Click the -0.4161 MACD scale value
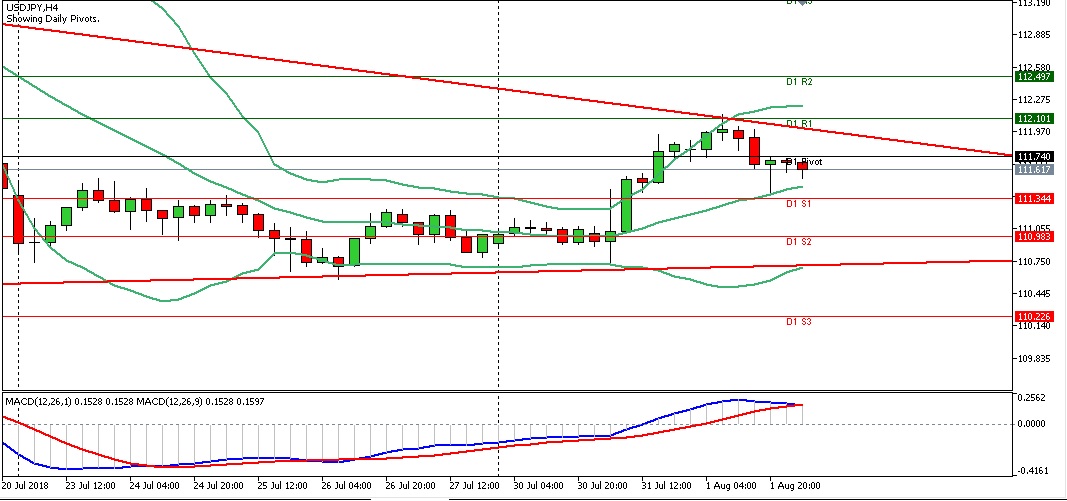The height and width of the screenshot is (501, 1067). [1031, 471]
